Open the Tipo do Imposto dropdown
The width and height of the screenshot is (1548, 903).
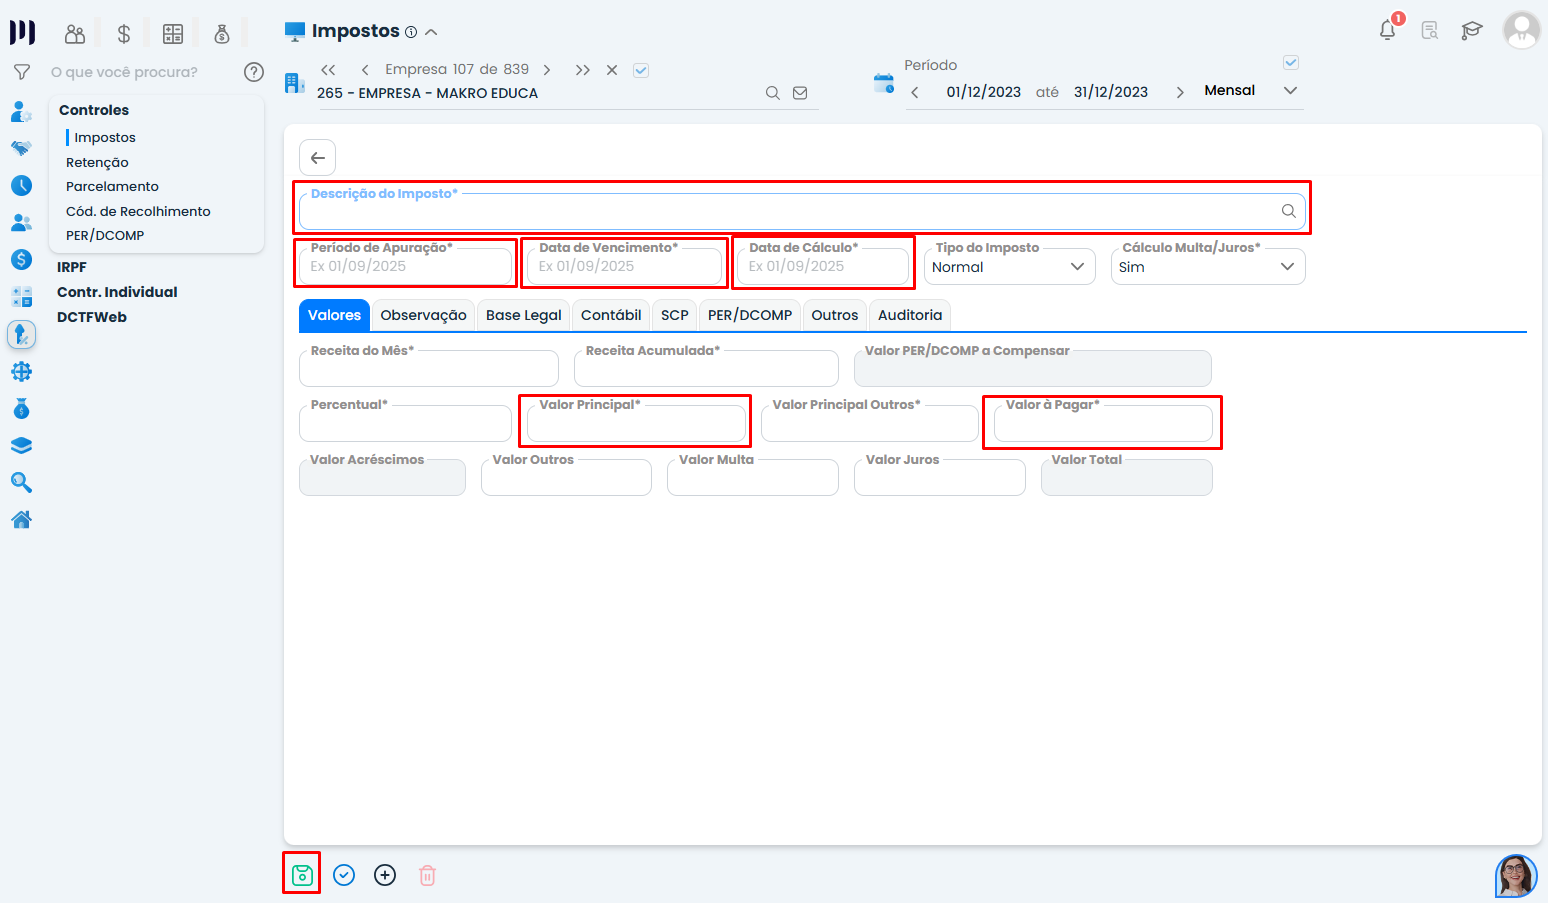[x=1008, y=267]
